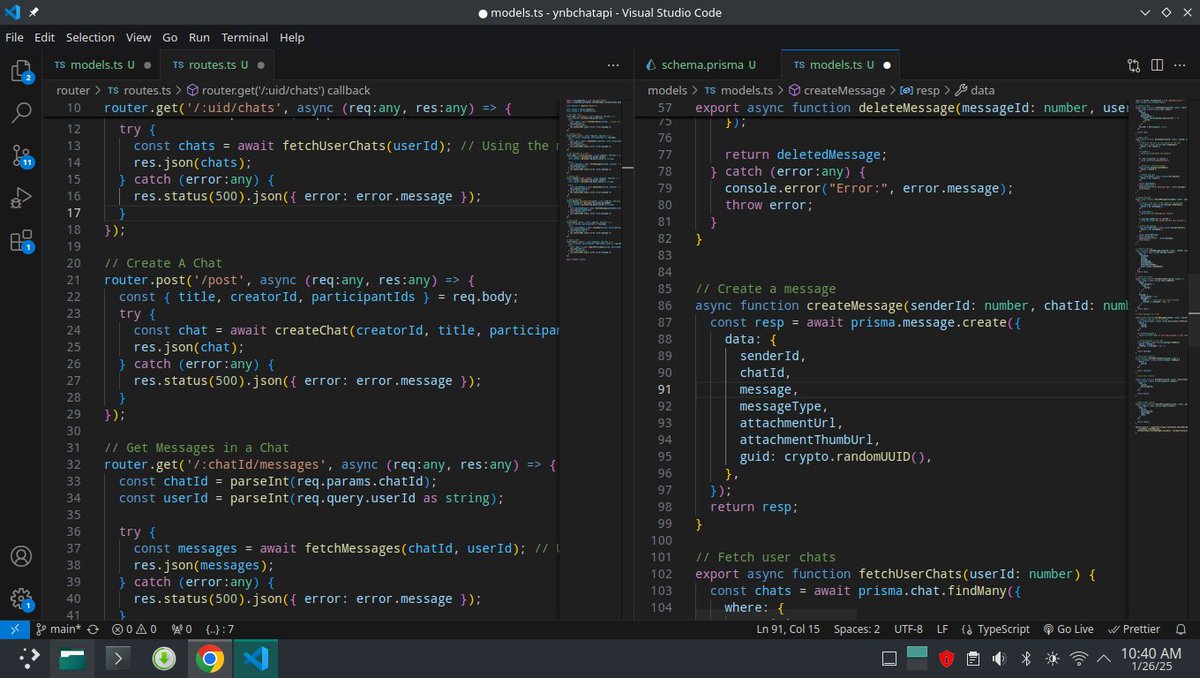Click unsaved dot on routes.ts tab
The width and height of the screenshot is (1200, 678).
point(260,65)
